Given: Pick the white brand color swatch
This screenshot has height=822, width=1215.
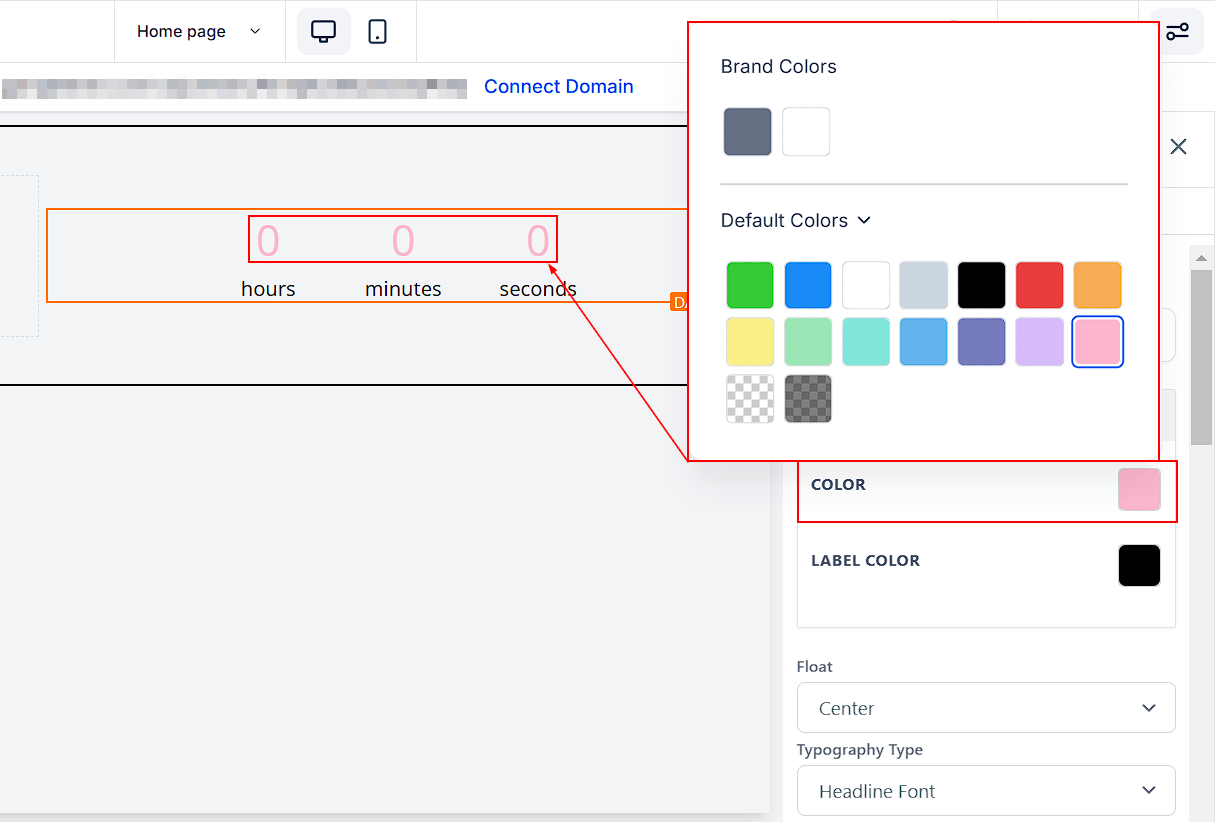Looking at the screenshot, I should pos(806,132).
